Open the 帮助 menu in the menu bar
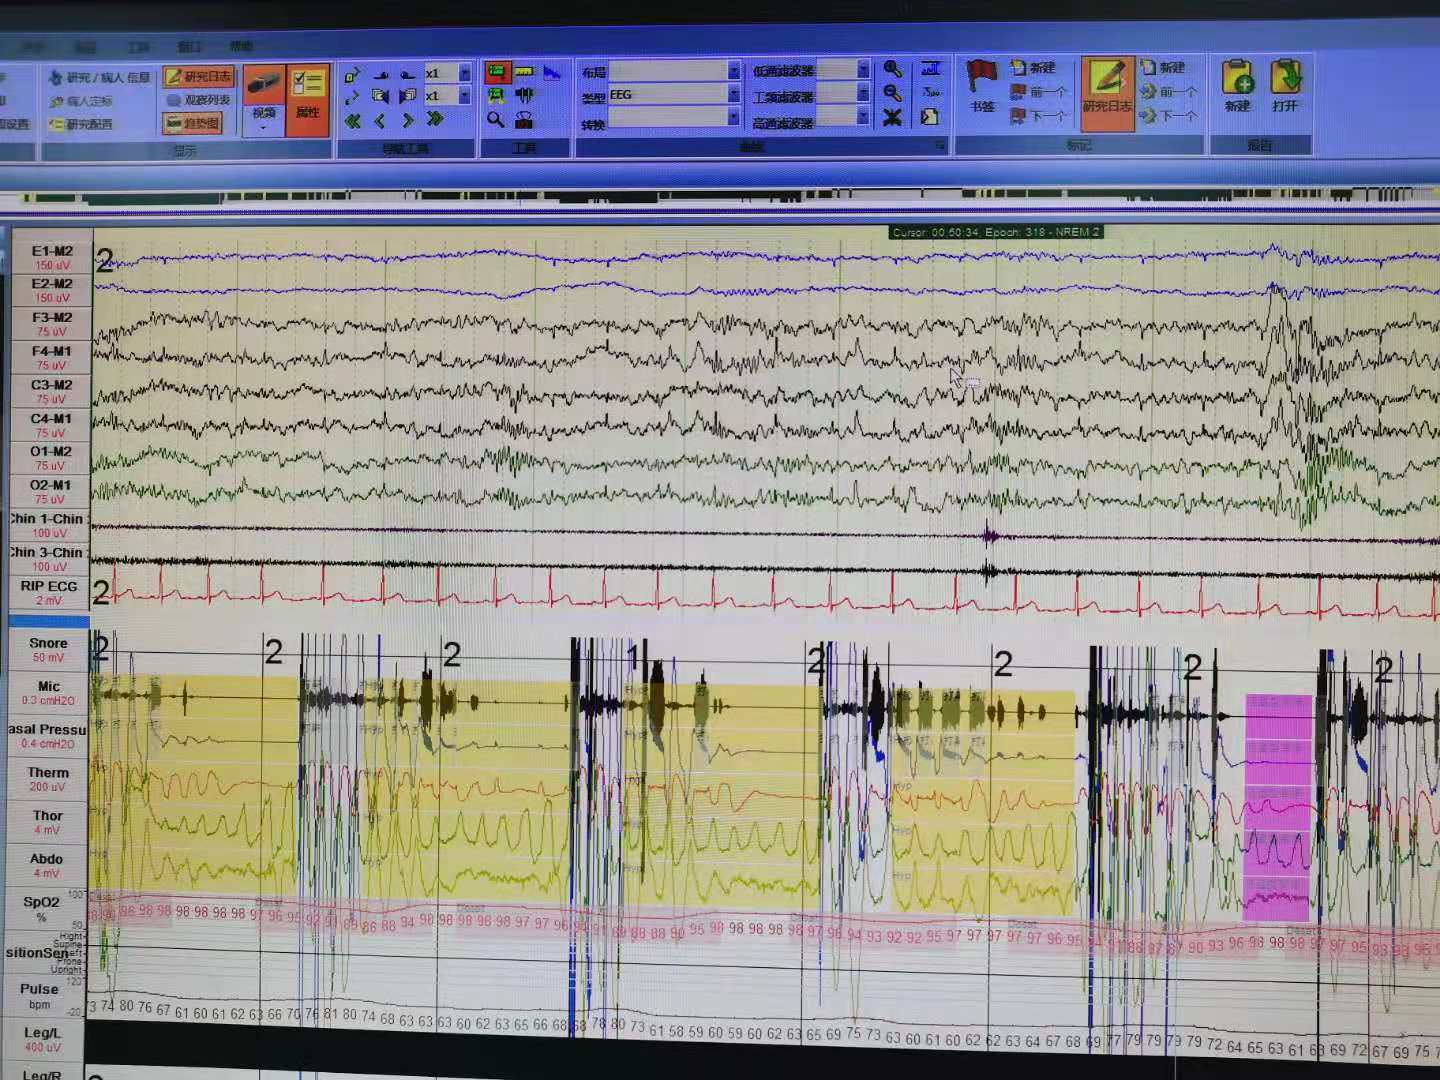The width and height of the screenshot is (1440, 1080). pos(241,47)
